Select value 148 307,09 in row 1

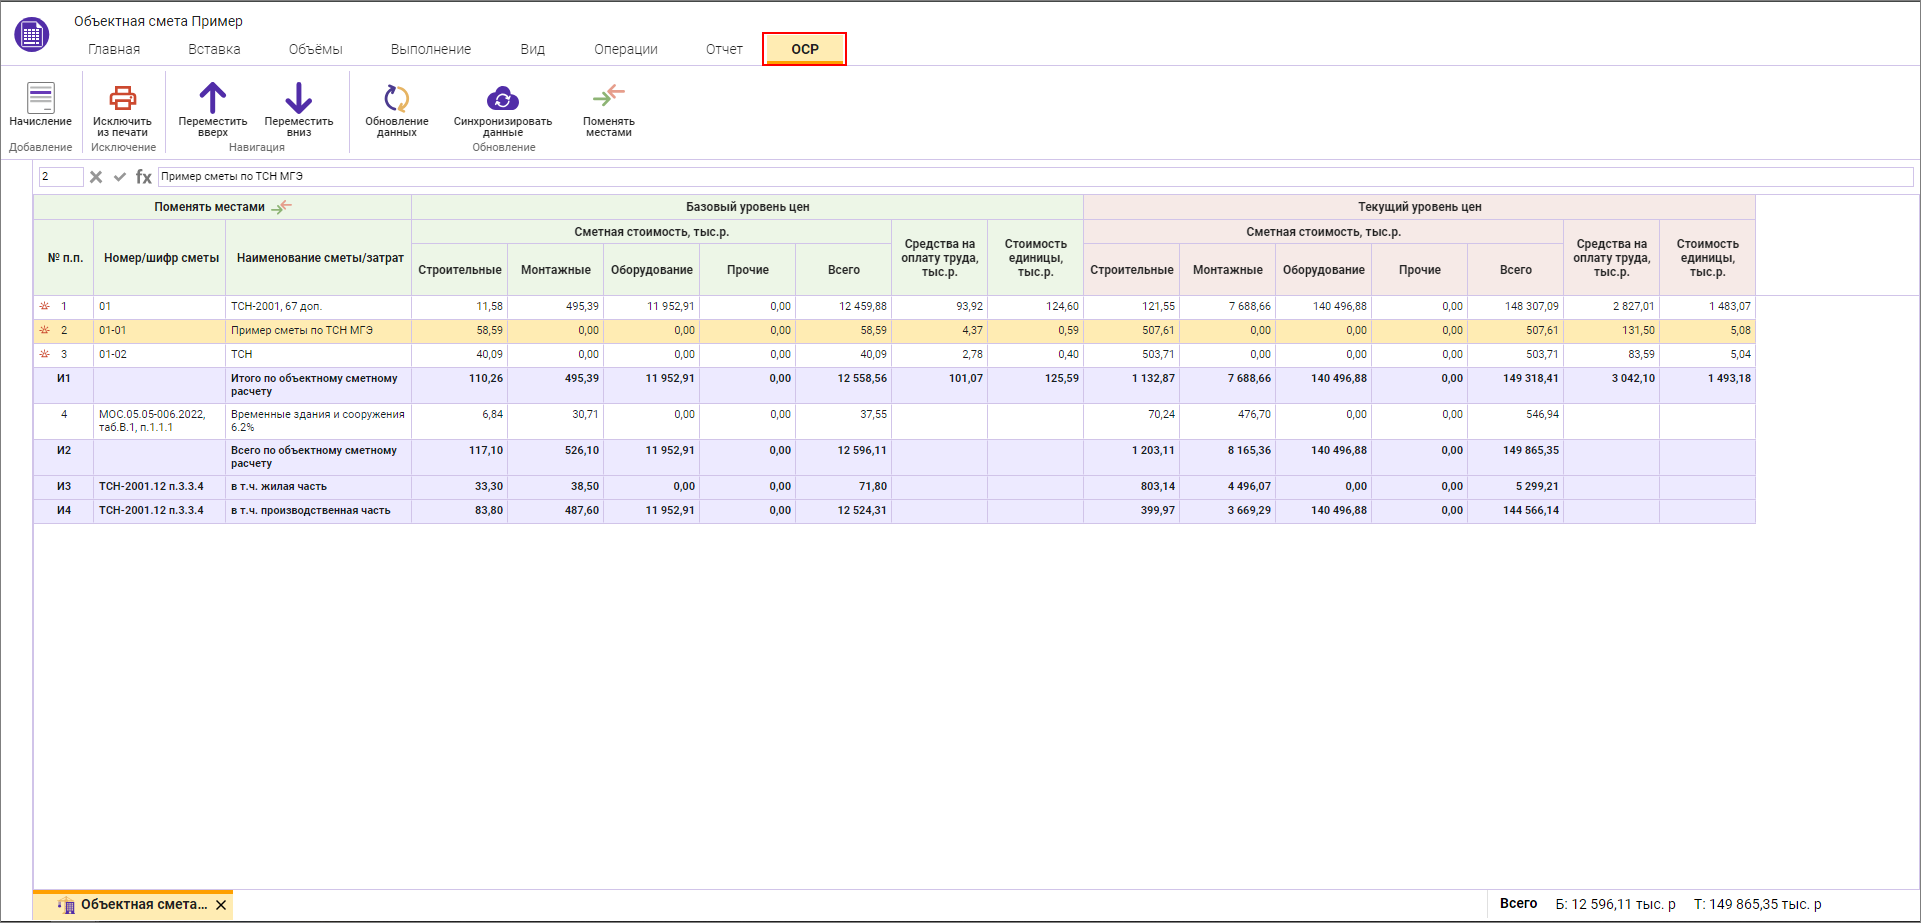click(1515, 307)
